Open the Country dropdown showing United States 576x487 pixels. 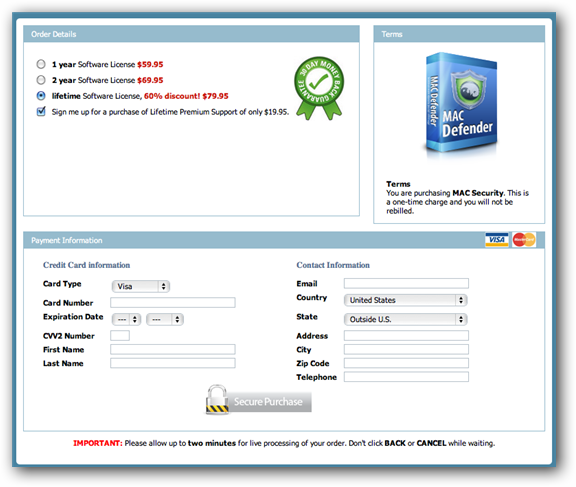(406, 300)
